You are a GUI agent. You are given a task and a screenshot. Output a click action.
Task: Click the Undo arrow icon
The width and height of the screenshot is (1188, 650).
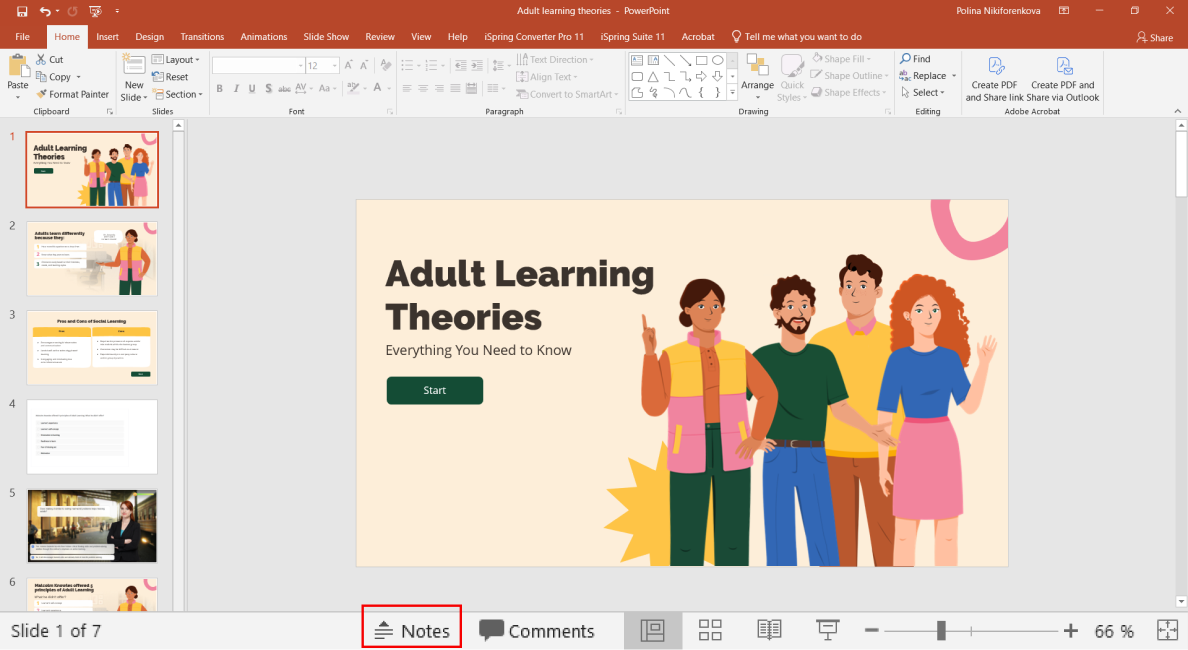click(x=45, y=11)
